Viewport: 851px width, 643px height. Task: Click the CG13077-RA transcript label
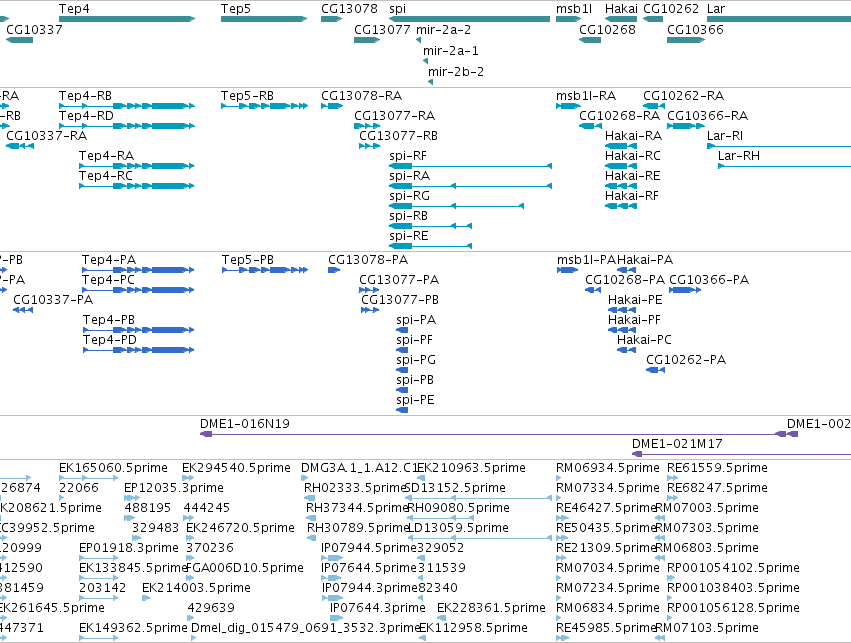click(x=395, y=116)
